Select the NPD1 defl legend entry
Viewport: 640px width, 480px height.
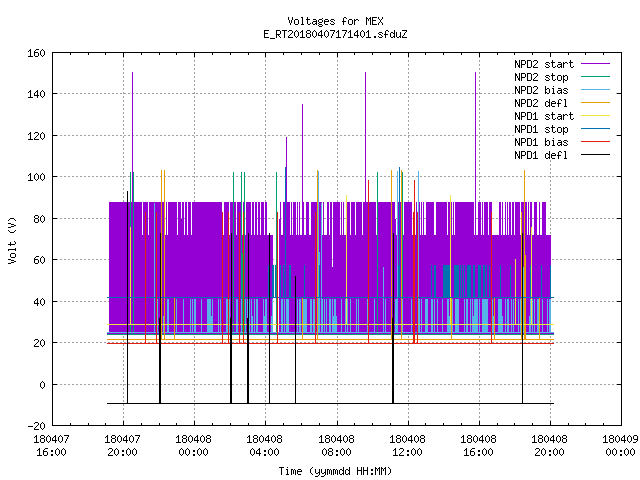(x=562, y=155)
